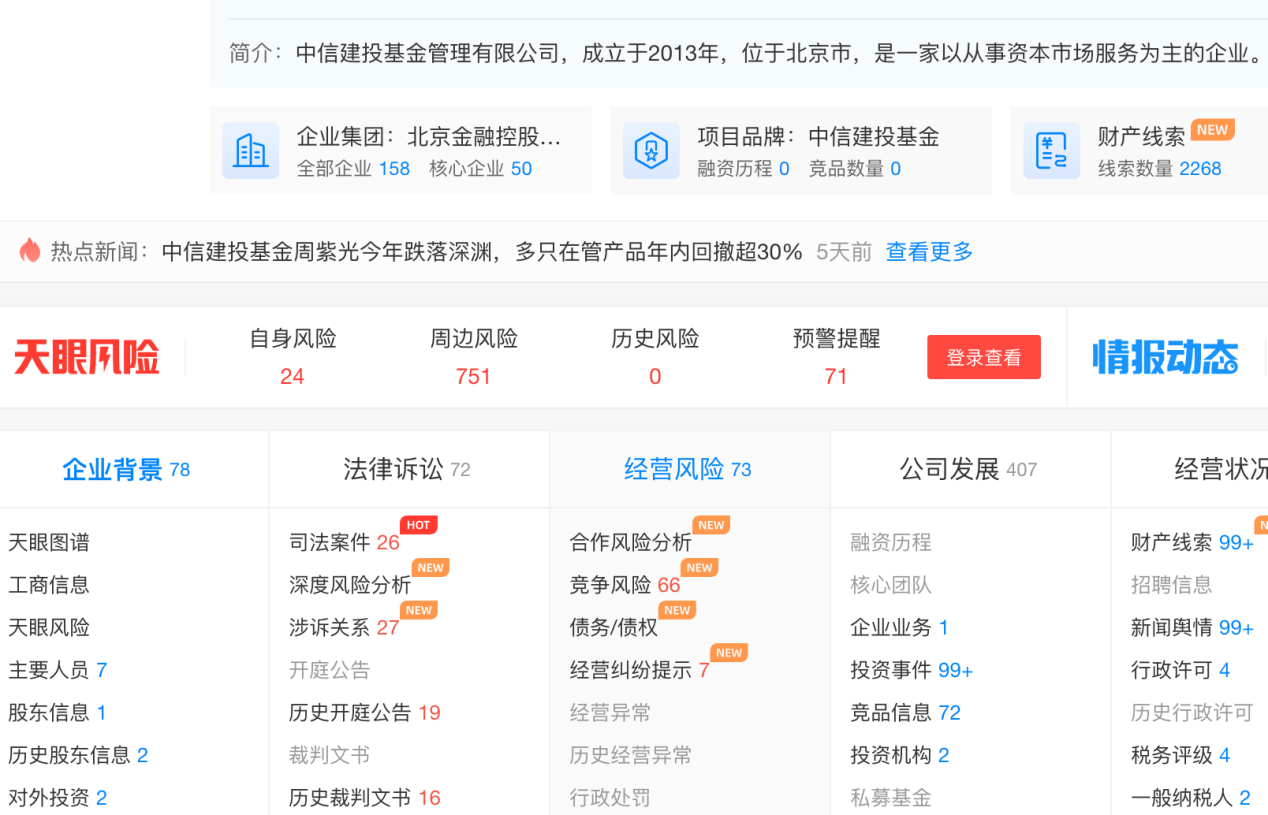1268x815 pixels.
Task: Click the 预警提醒 71 counter
Action: 836,357
